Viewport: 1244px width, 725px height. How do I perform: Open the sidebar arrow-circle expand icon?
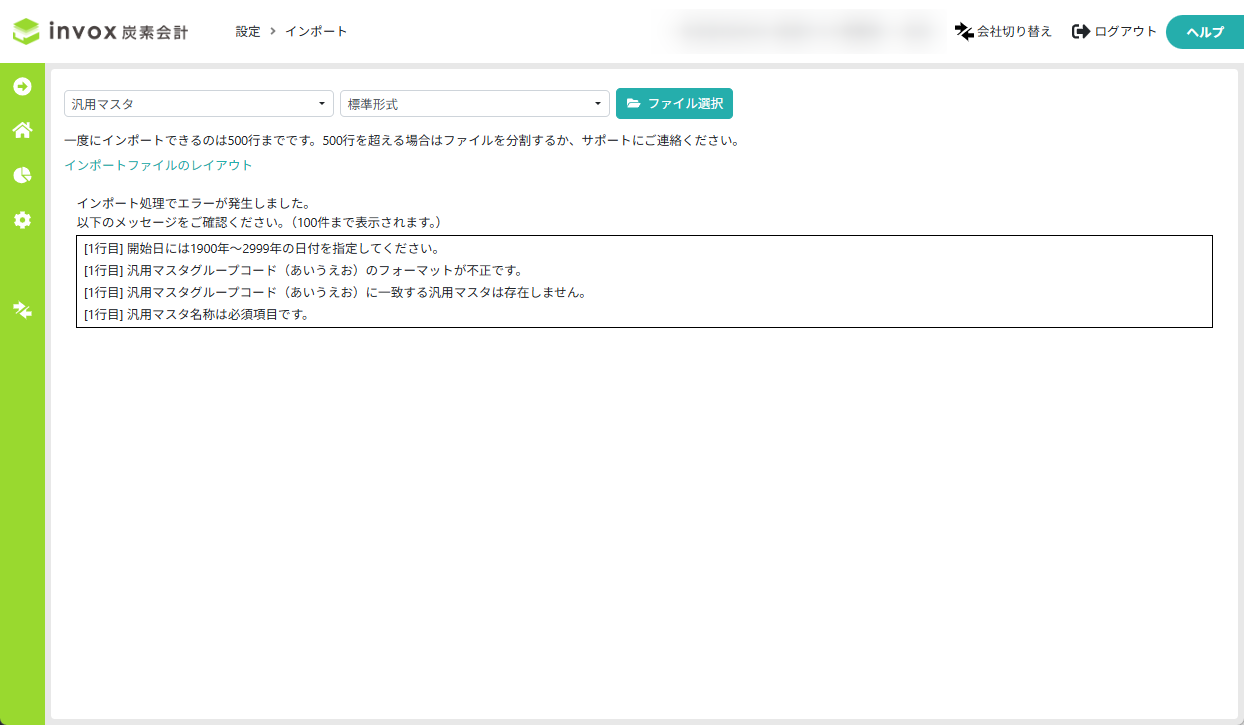(22, 87)
